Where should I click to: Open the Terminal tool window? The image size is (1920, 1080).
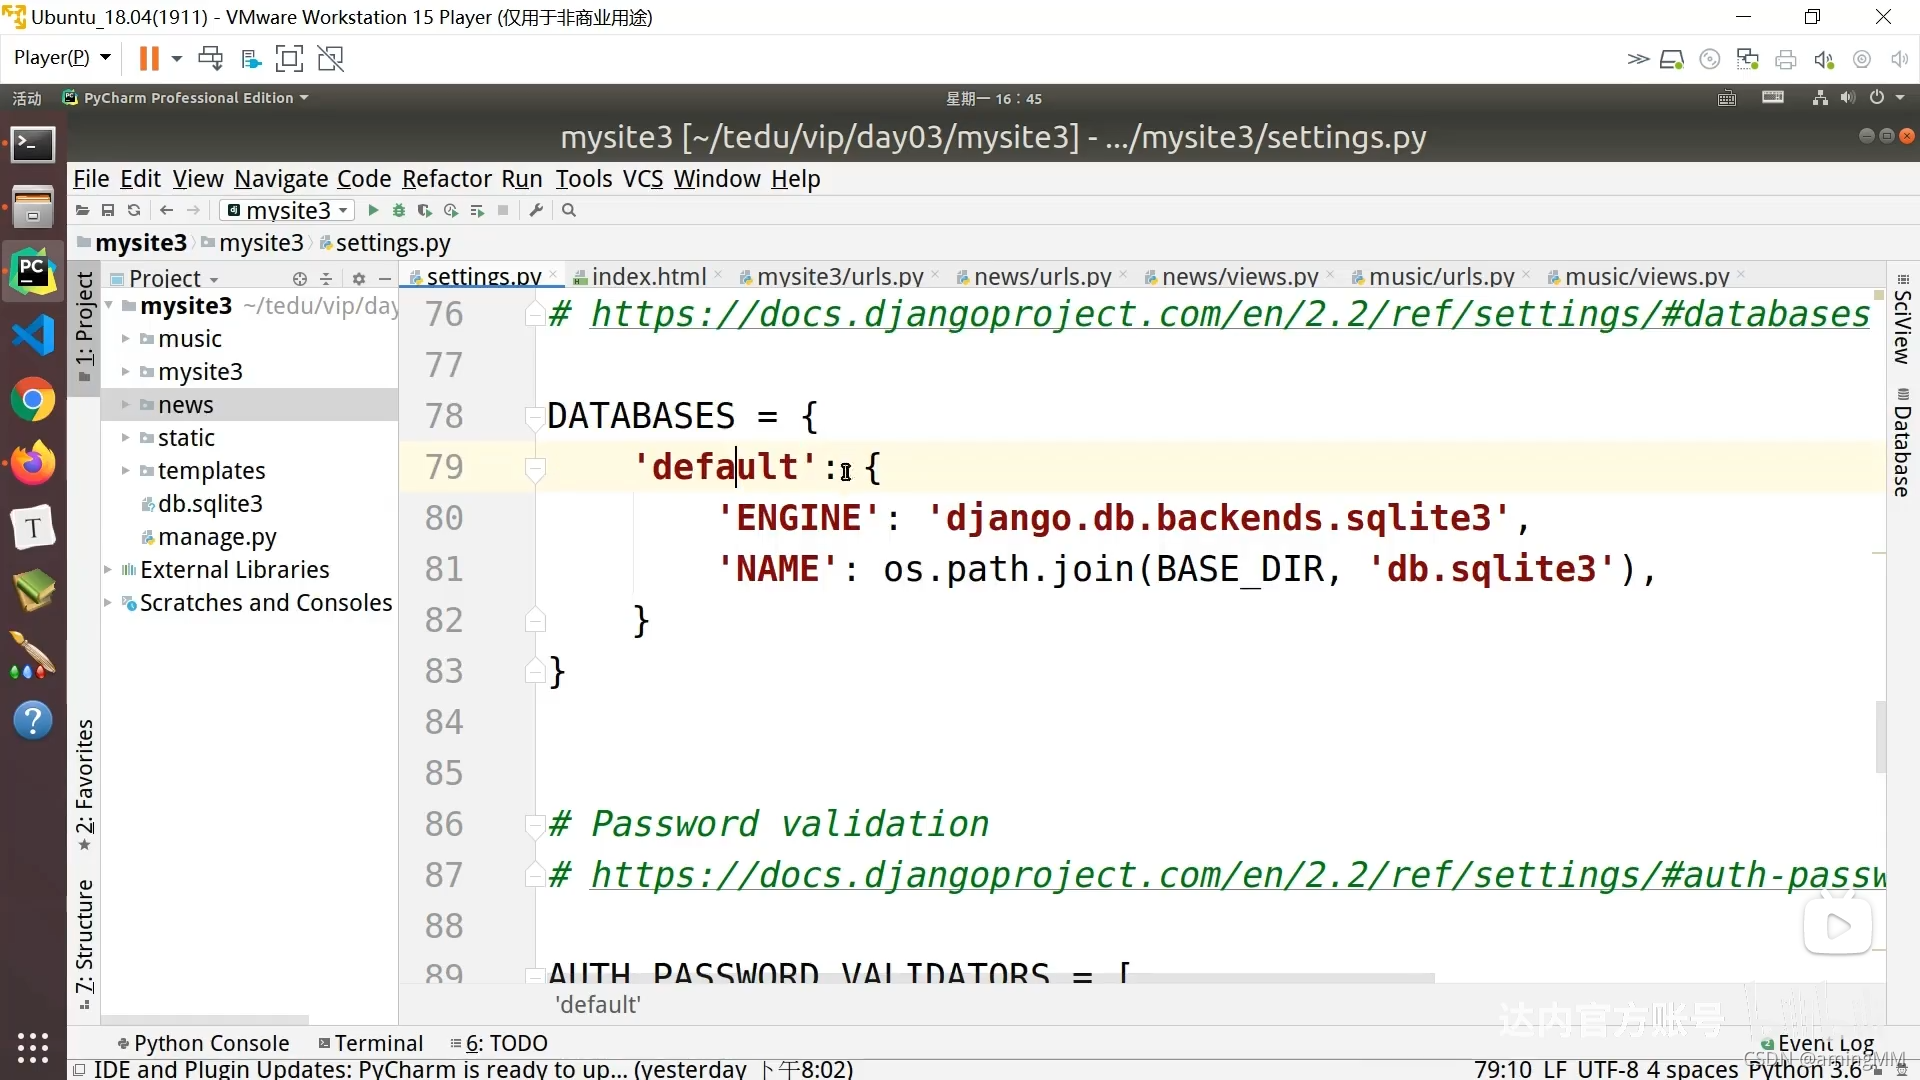[371, 1043]
